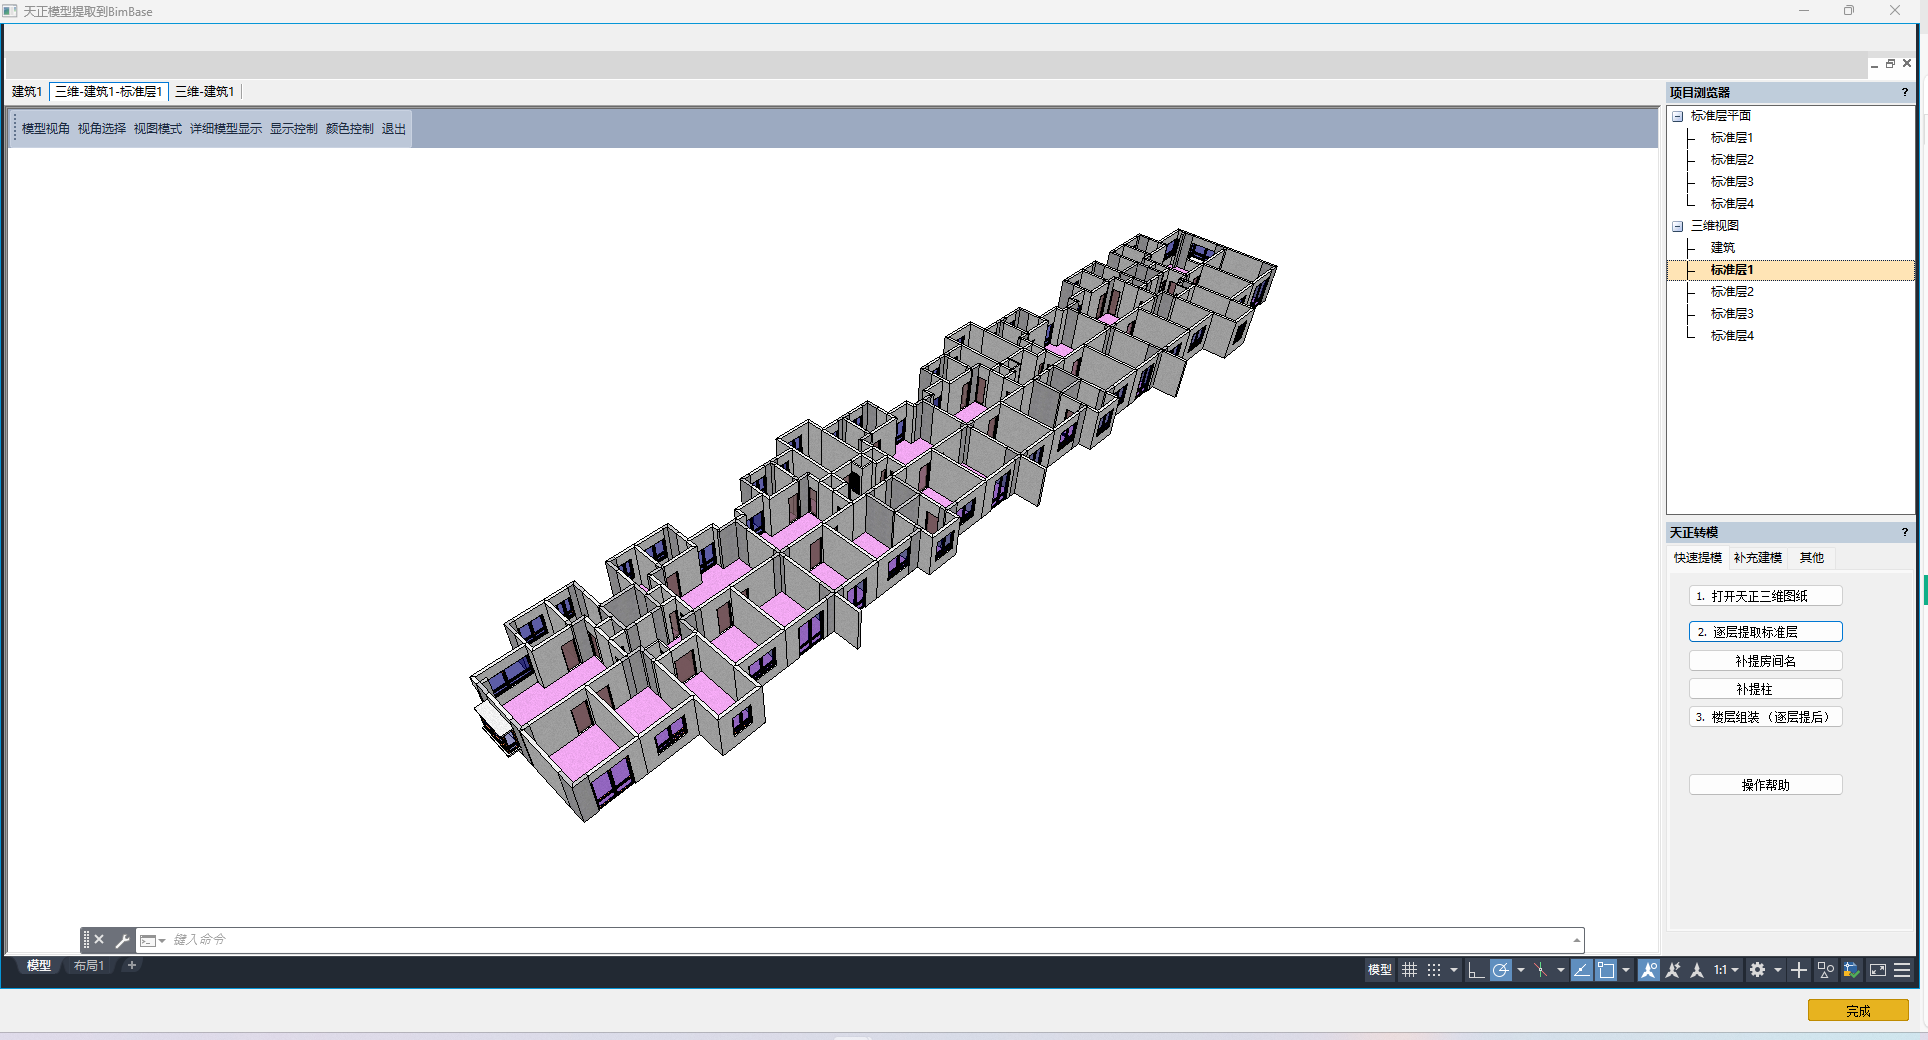Click the clean screen expand icon
1928x1040 pixels.
point(1878,970)
